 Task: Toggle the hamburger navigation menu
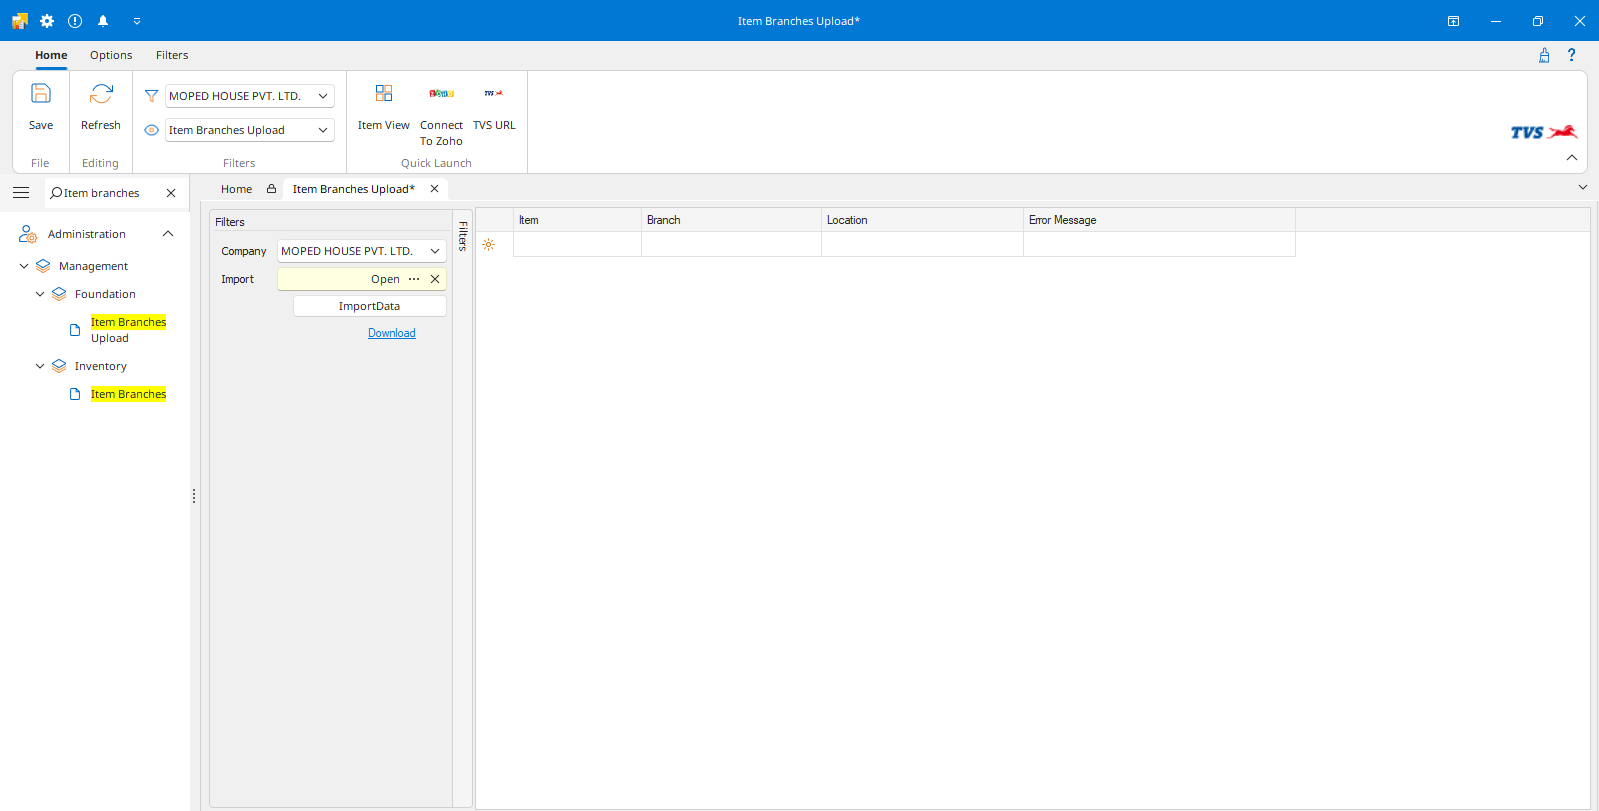pyautogui.click(x=21, y=193)
